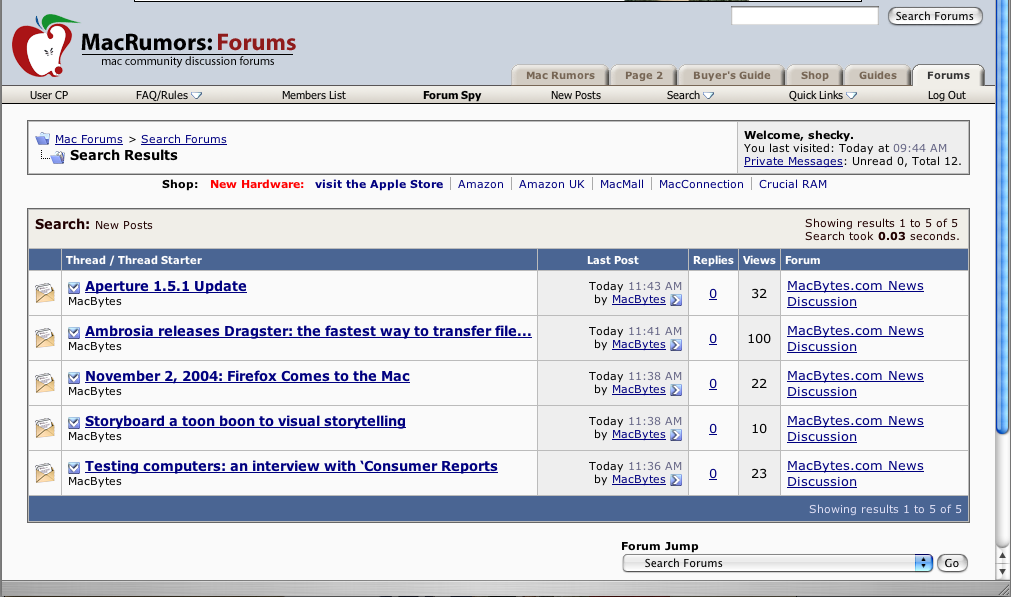The image size is (1011, 597).
Task: Click the checkmark icon before Storyboard a toon boon
Action: 74,423
